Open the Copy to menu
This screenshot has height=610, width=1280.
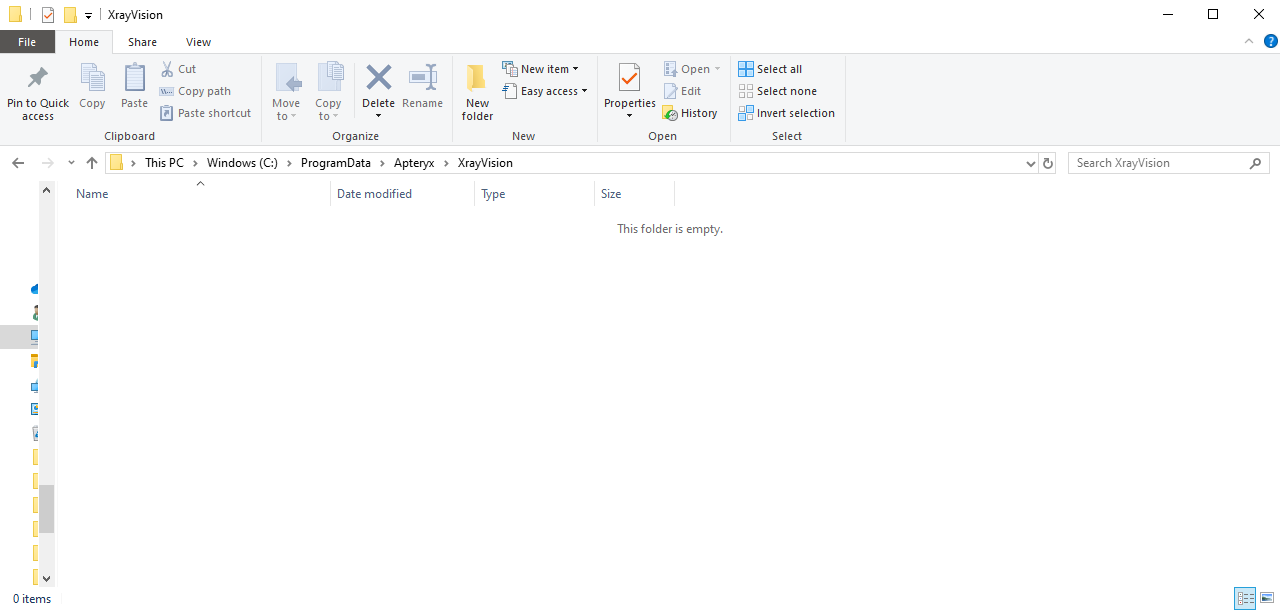tap(328, 93)
